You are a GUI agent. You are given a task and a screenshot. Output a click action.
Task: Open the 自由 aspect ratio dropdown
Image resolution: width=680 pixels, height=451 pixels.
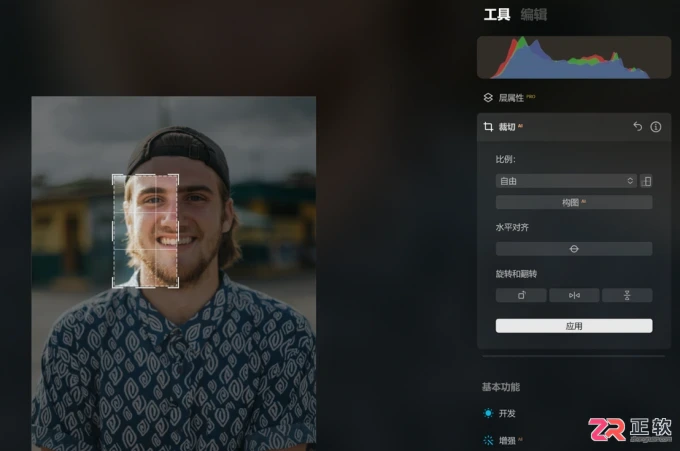point(566,181)
